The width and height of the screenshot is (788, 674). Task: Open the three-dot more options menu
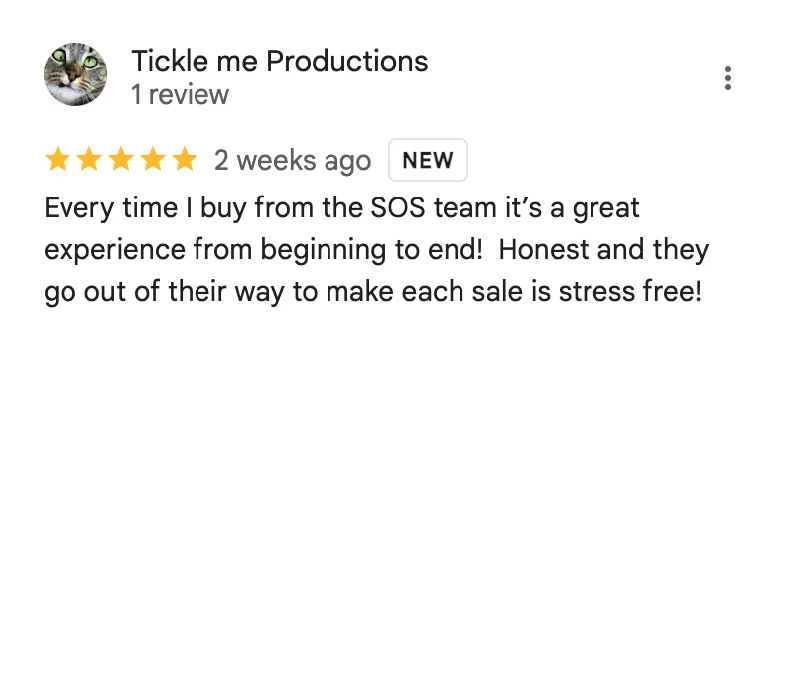click(x=728, y=78)
